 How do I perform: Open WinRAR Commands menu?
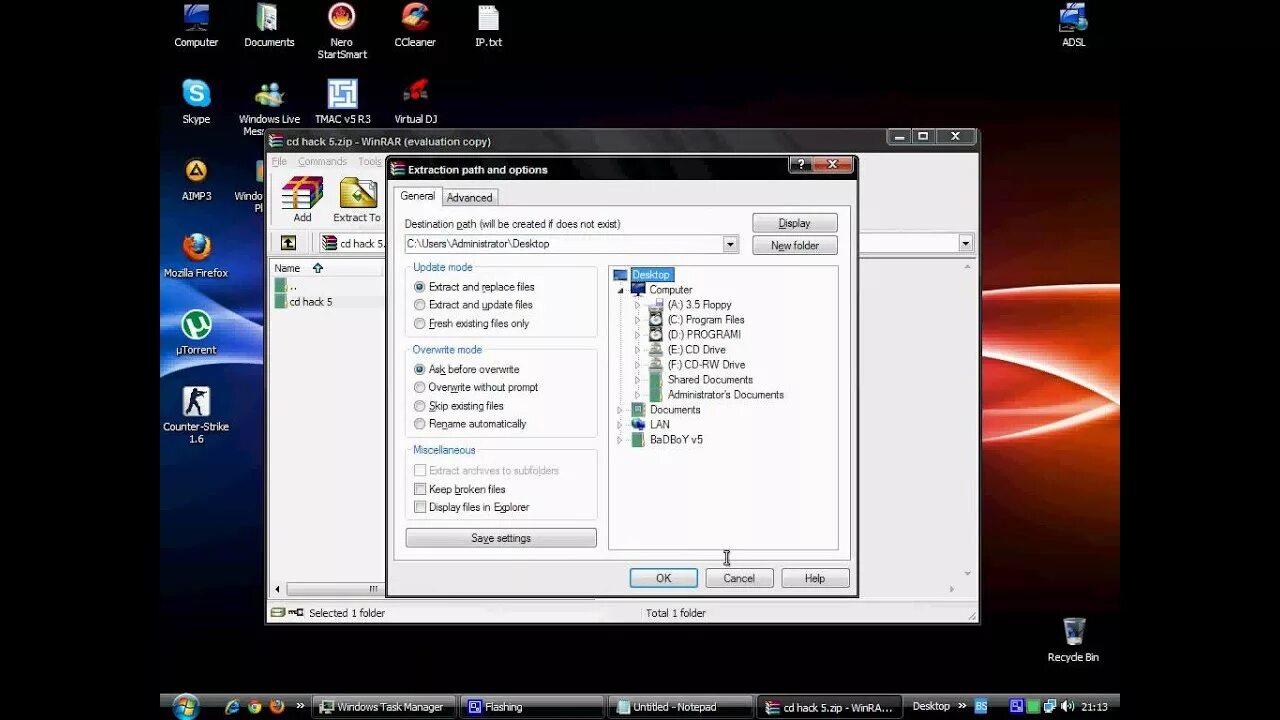(322, 162)
